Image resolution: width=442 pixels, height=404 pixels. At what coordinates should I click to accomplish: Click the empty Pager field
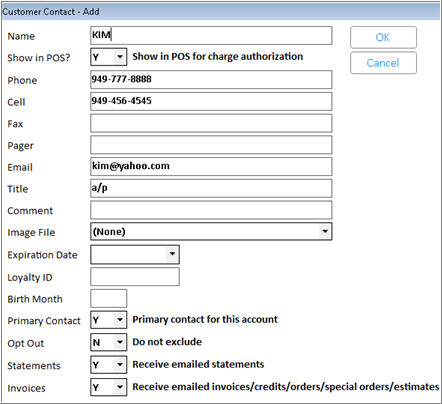click(x=211, y=145)
